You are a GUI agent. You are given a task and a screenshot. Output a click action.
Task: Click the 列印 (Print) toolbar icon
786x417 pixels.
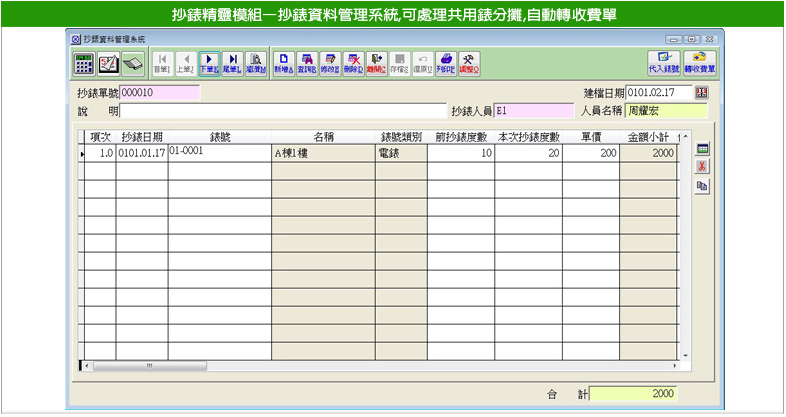click(x=446, y=63)
